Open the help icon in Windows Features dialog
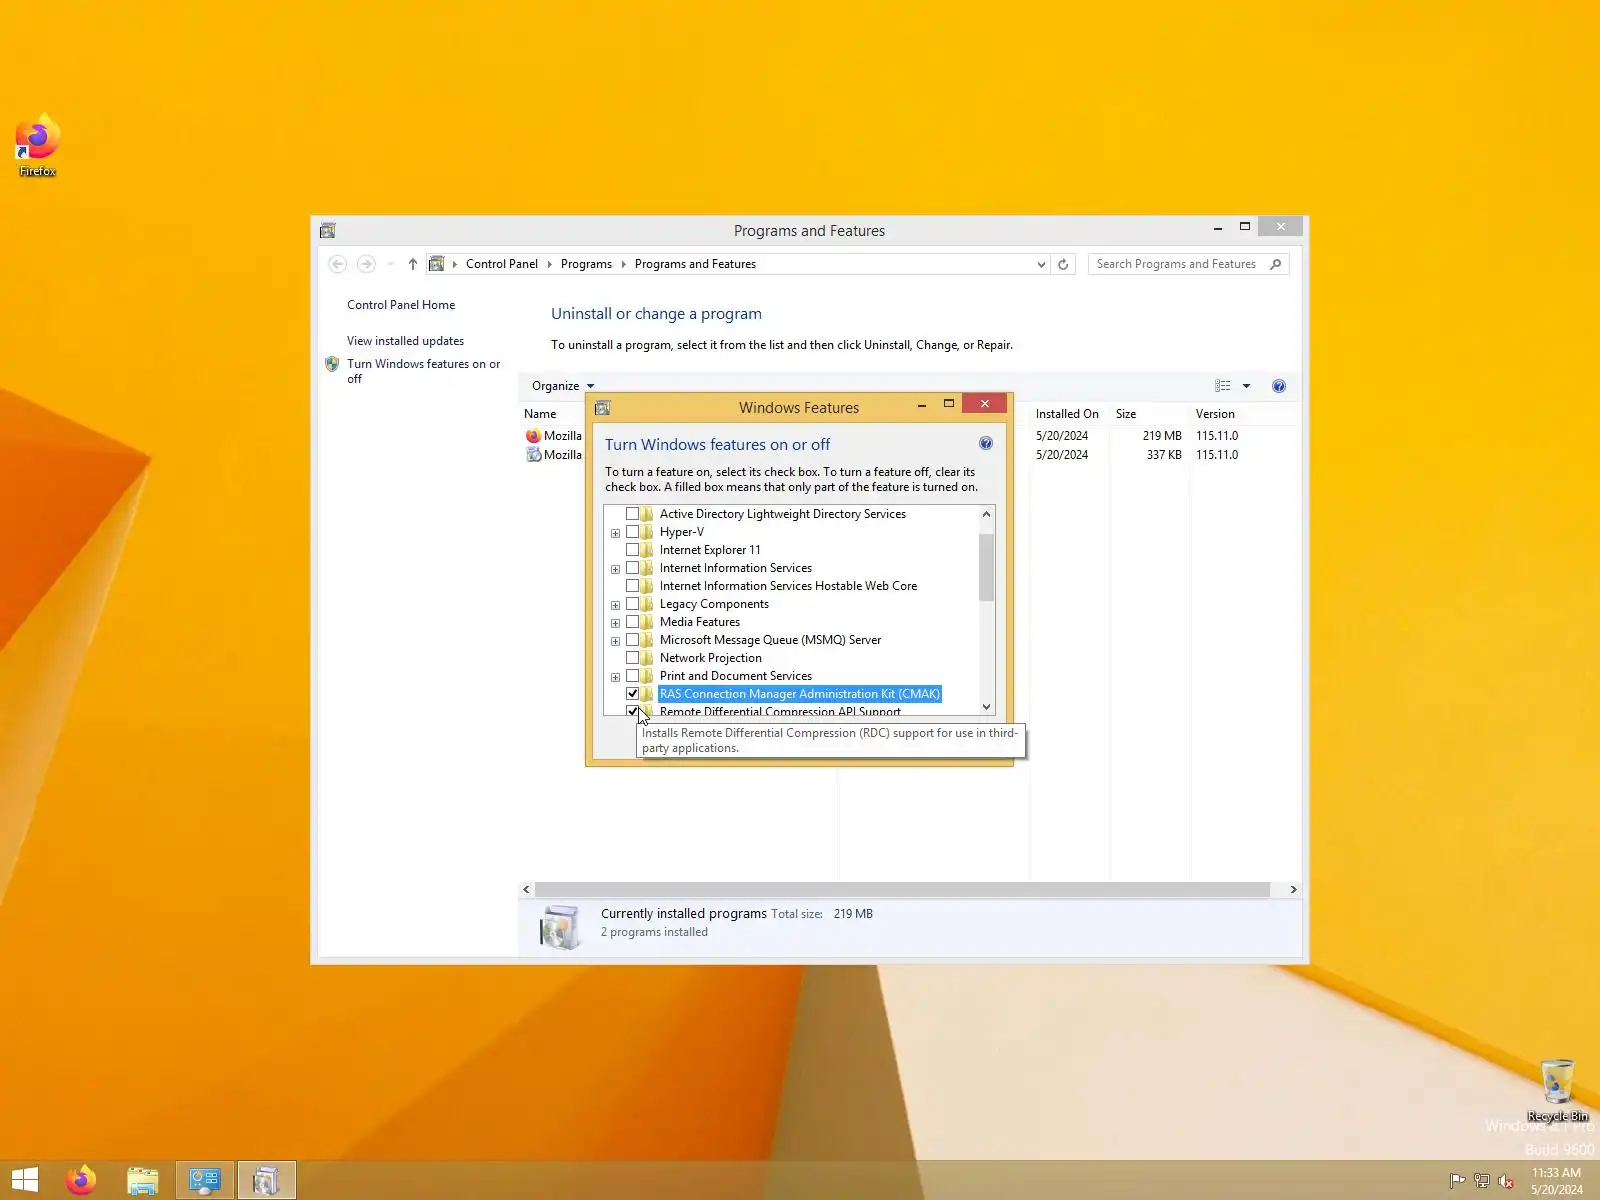The width and height of the screenshot is (1600, 1200). pyautogui.click(x=985, y=444)
